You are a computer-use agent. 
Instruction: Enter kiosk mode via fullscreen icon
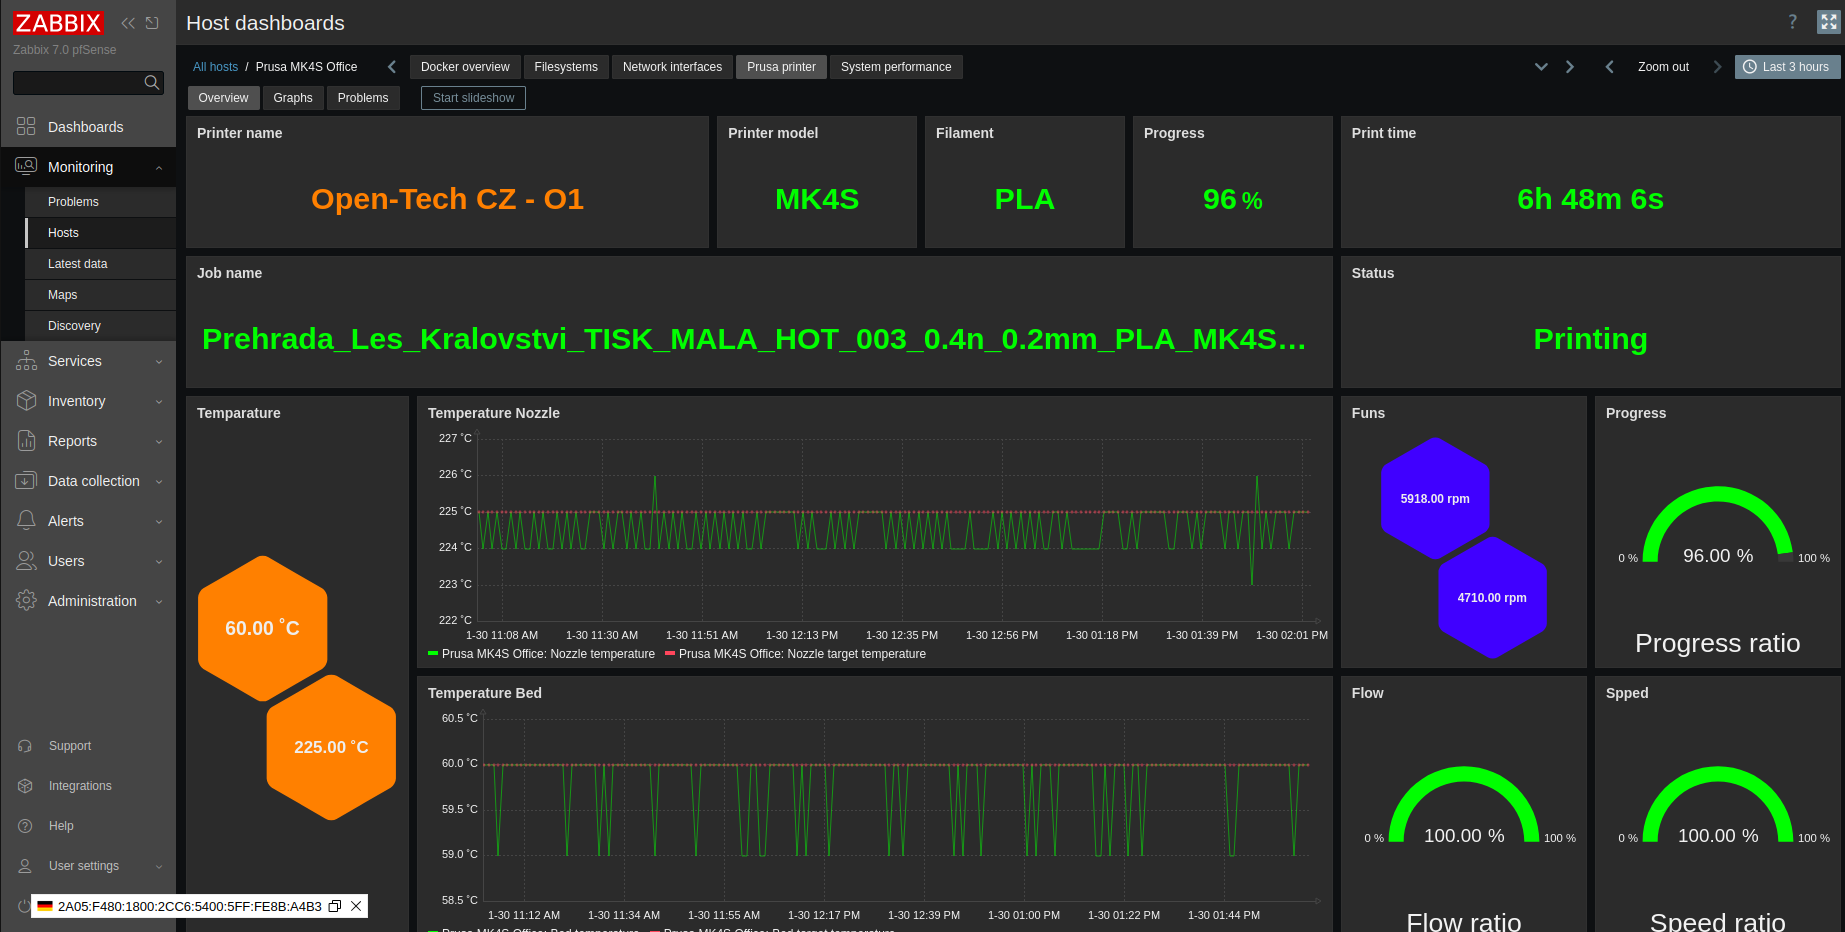click(1829, 21)
